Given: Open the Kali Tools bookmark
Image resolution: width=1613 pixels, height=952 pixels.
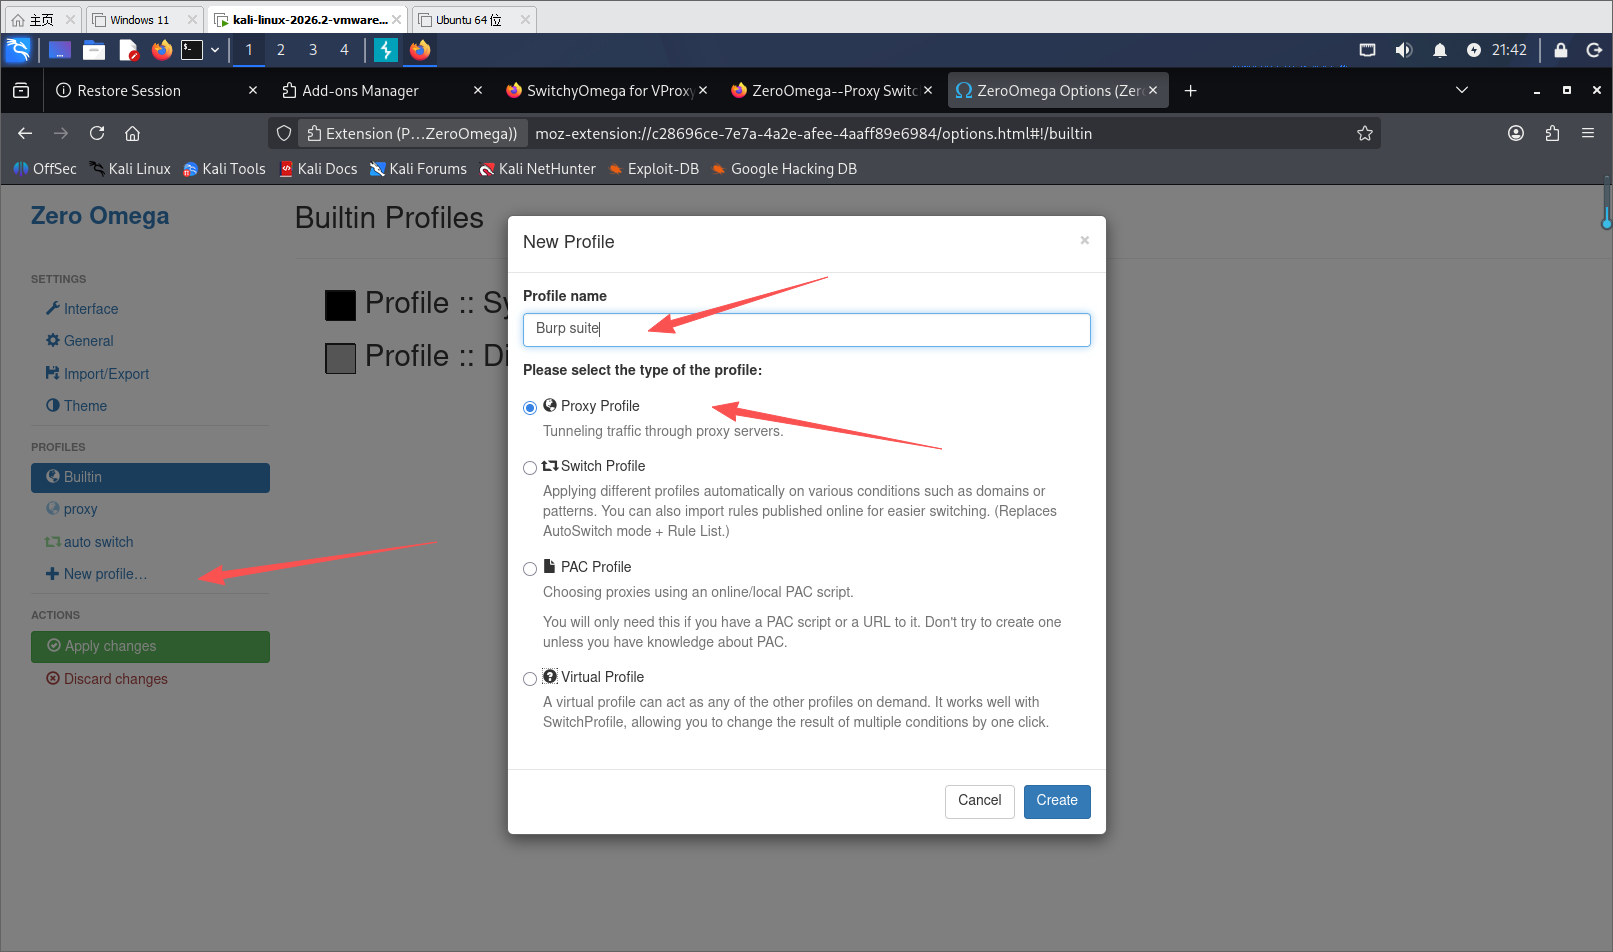Looking at the screenshot, I should (224, 169).
